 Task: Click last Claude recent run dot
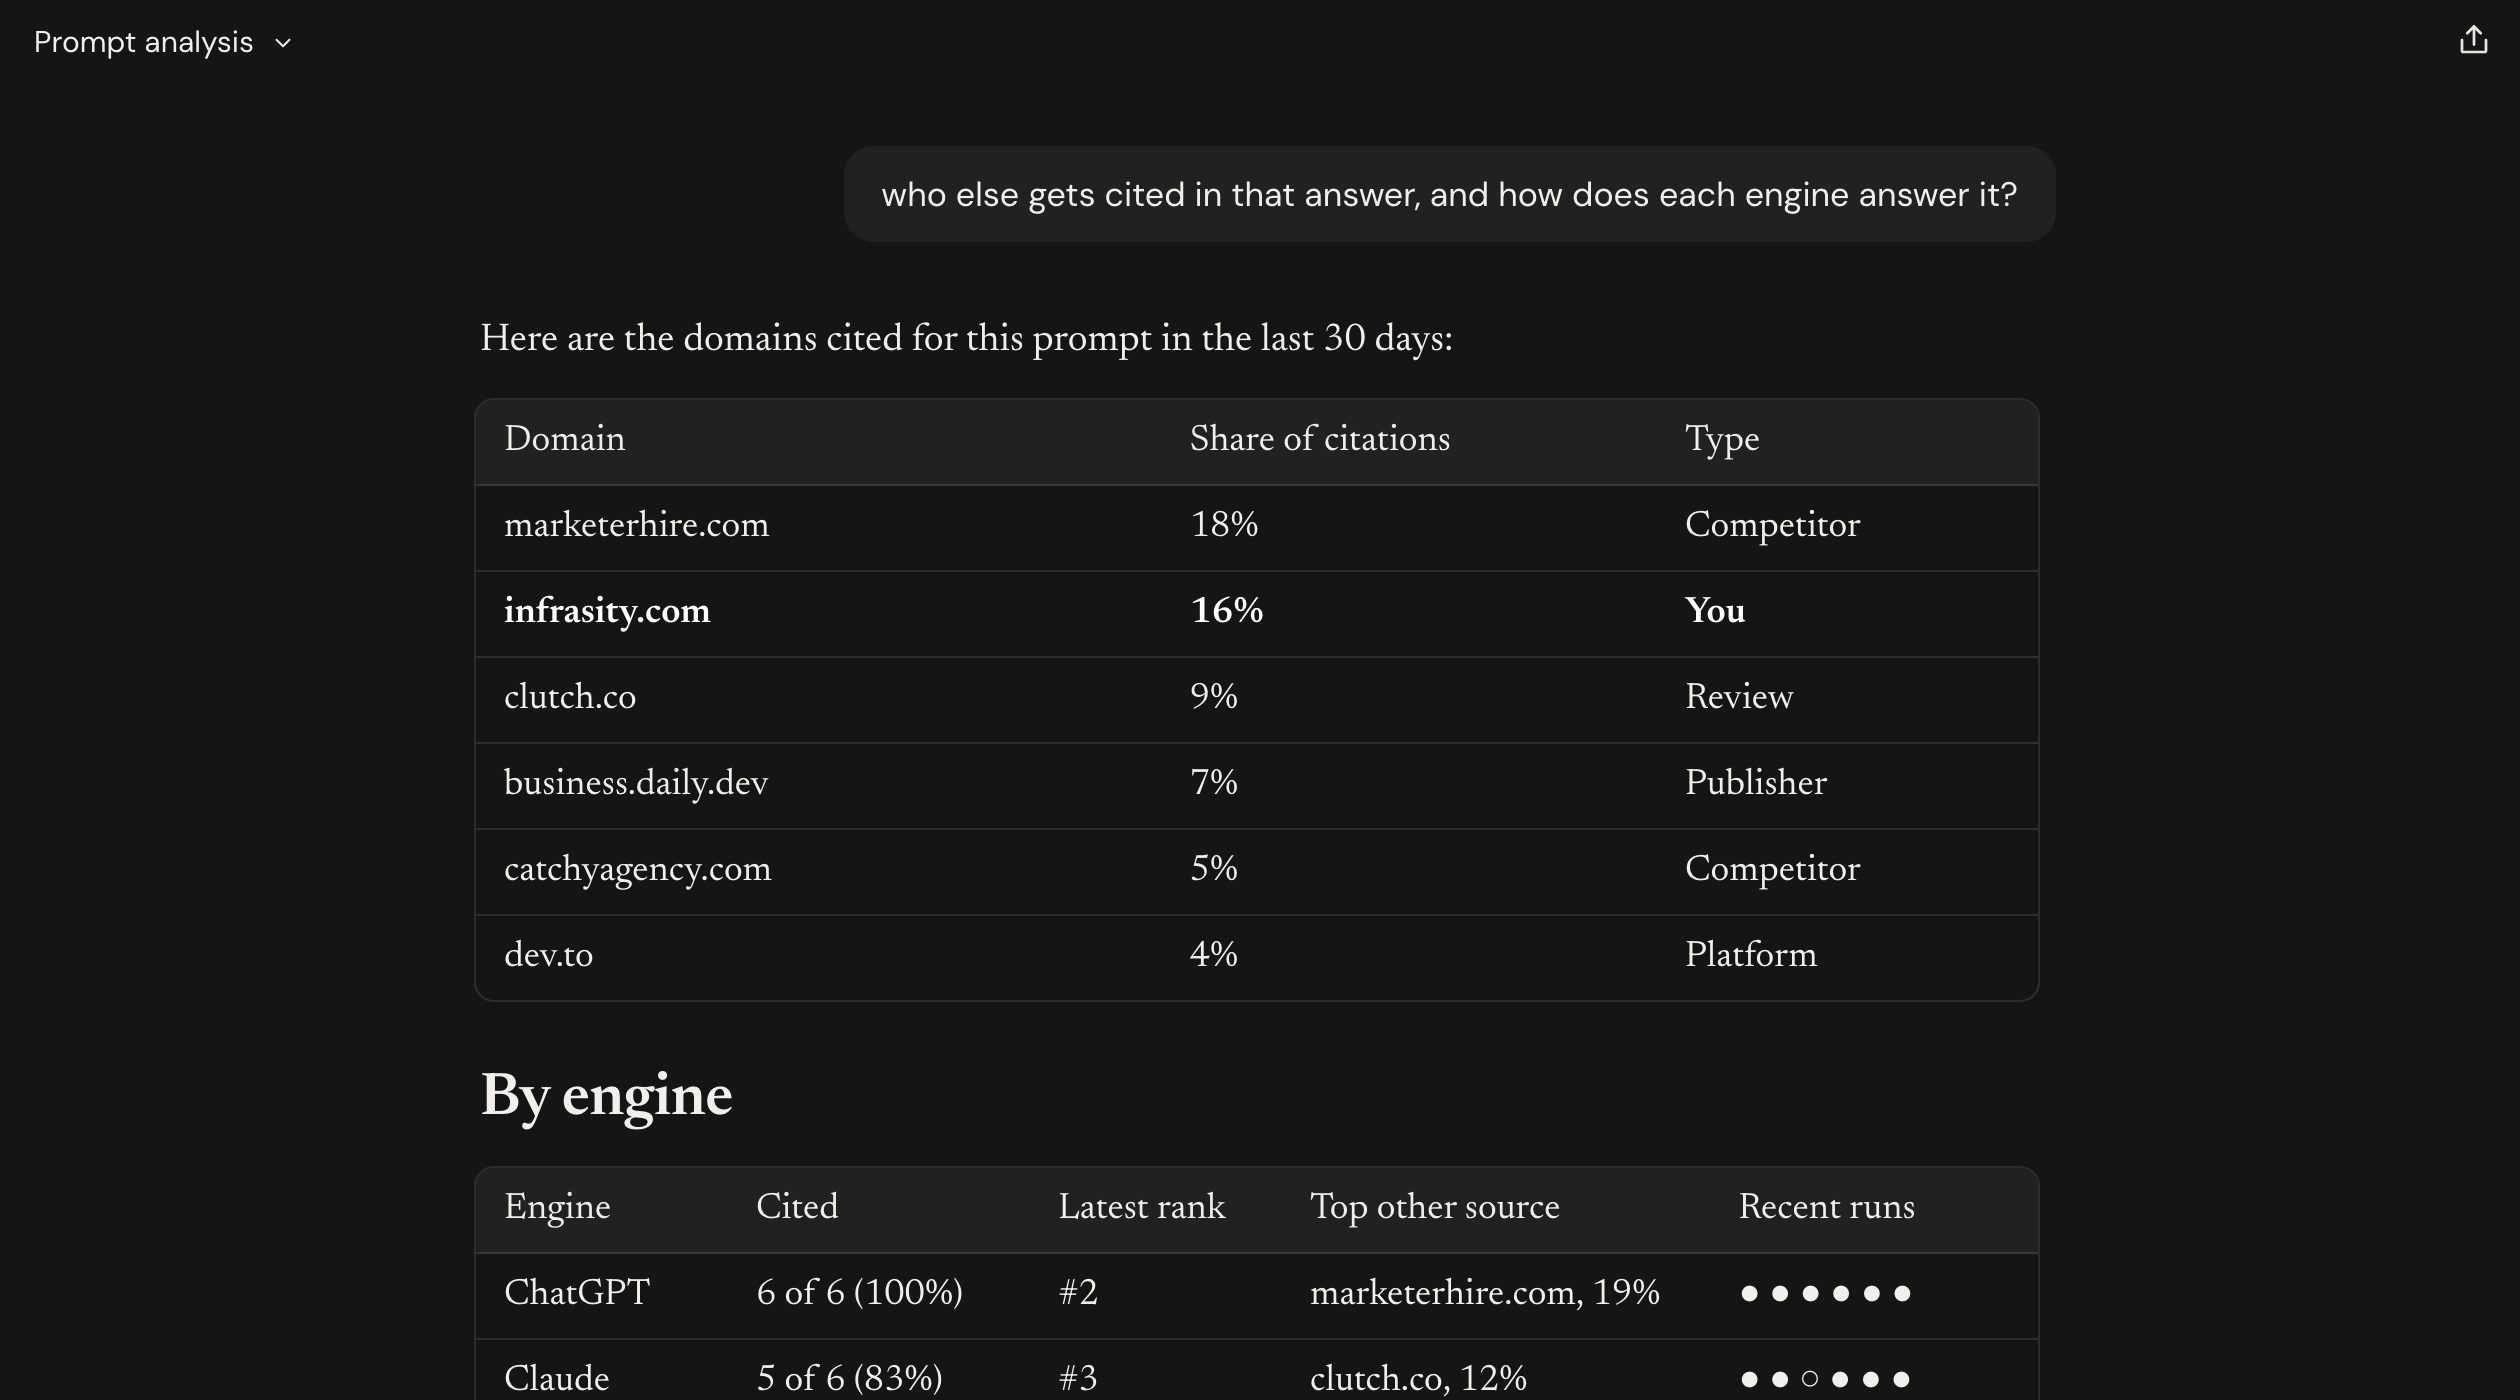pyautogui.click(x=1902, y=1379)
